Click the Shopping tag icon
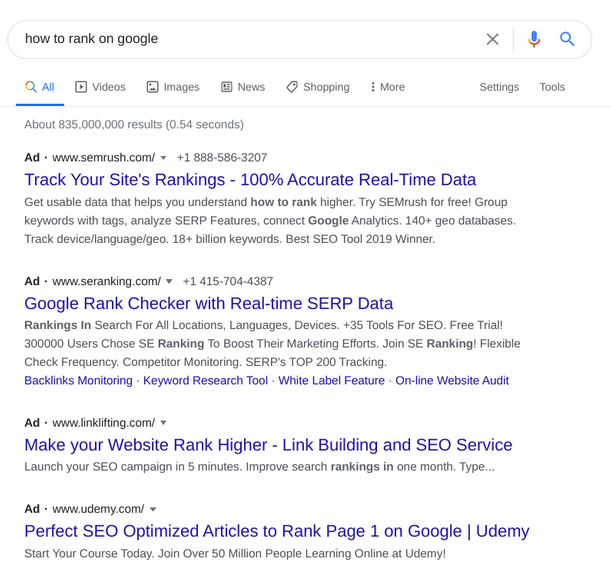This screenshot has height=561, width=611. [x=292, y=86]
